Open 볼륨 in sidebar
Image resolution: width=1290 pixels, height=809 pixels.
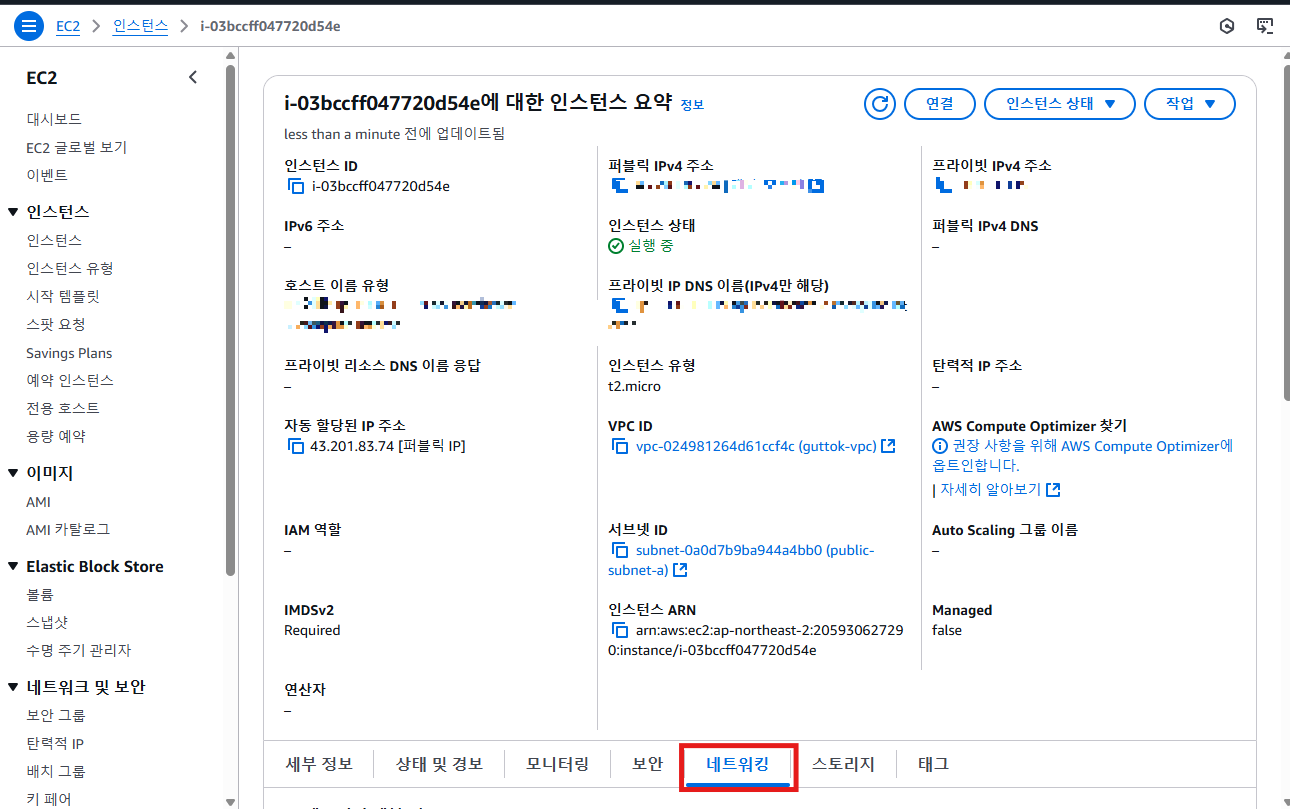pos(40,594)
